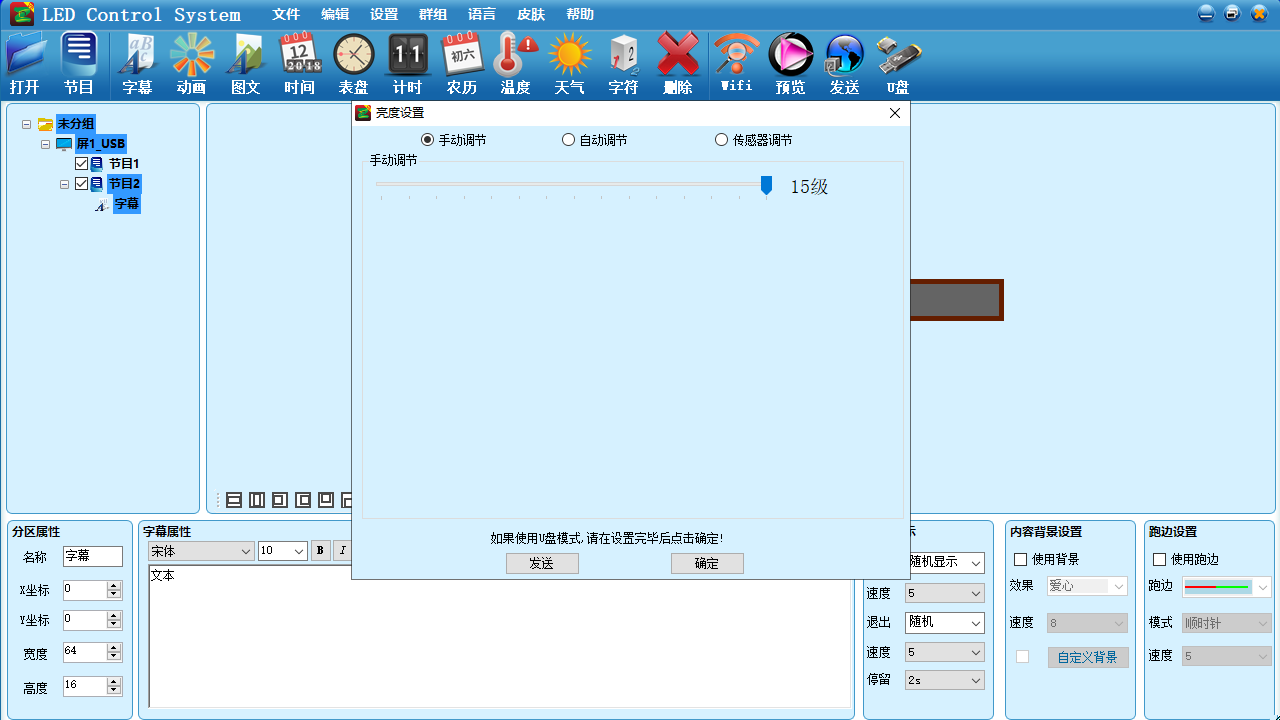1280x720 pixels.
Task: Select the 温度 temperature display tool
Action: [515, 63]
